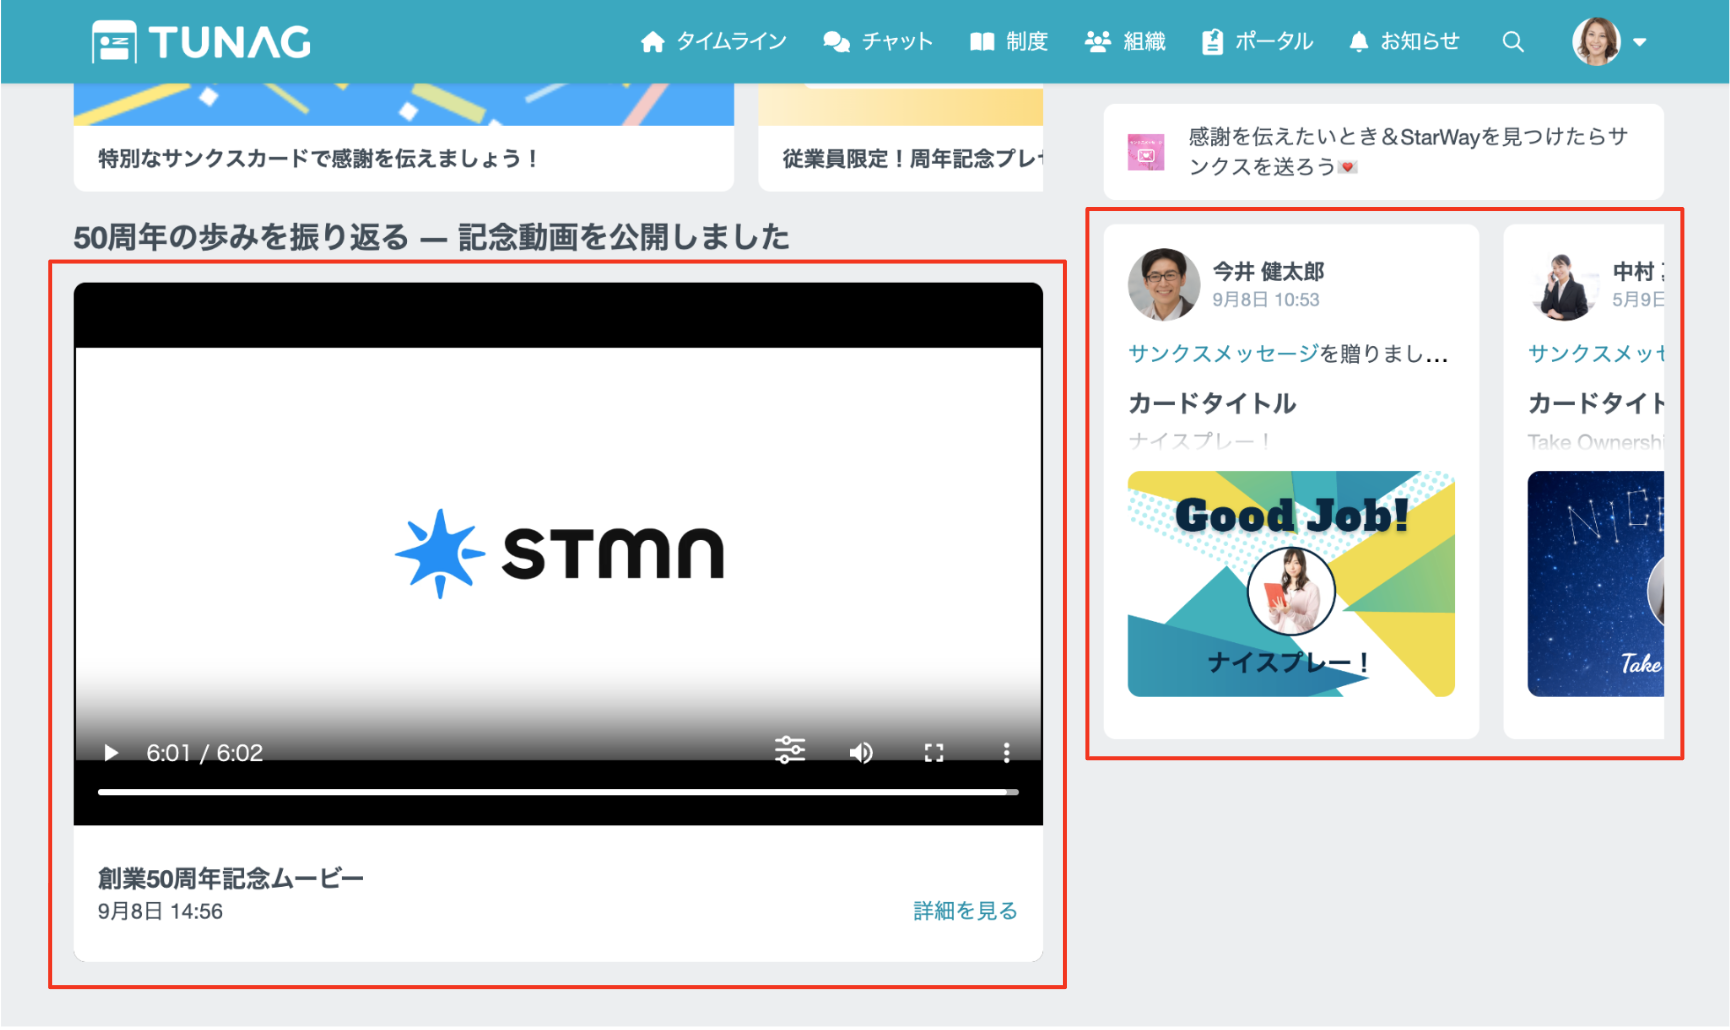Open 制度 book icon menu
The width and height of the screenshot is (1730, 1030).
[1008, 42]
